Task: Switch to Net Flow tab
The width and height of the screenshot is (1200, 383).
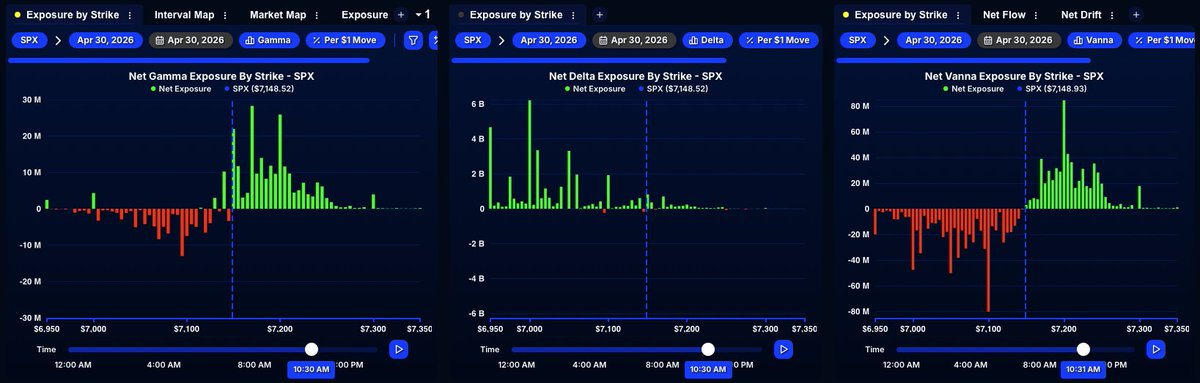Action: coord(1004,15)
